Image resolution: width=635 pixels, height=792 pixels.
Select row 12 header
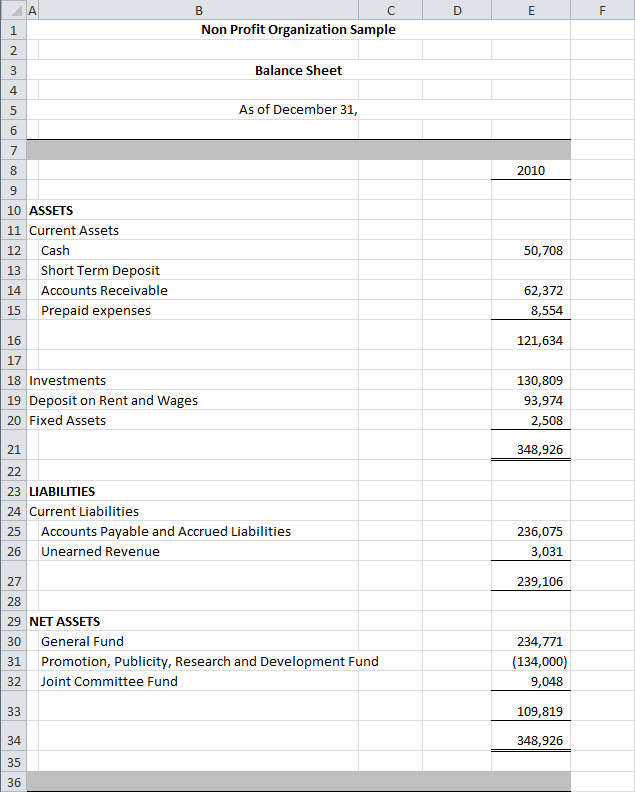coord(13,250)
